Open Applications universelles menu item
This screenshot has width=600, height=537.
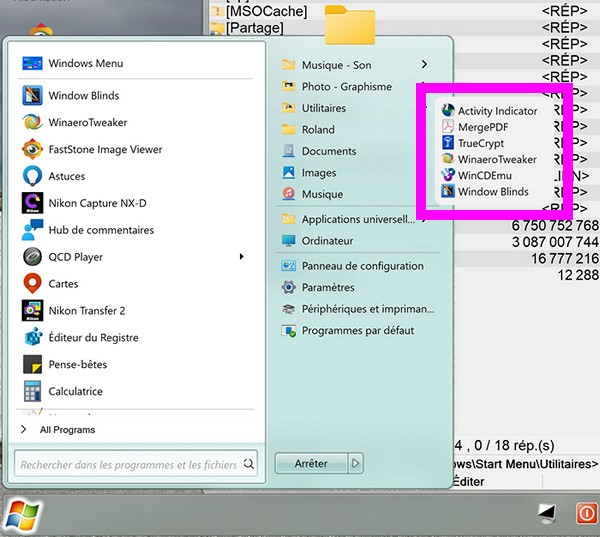pos(354,219)
